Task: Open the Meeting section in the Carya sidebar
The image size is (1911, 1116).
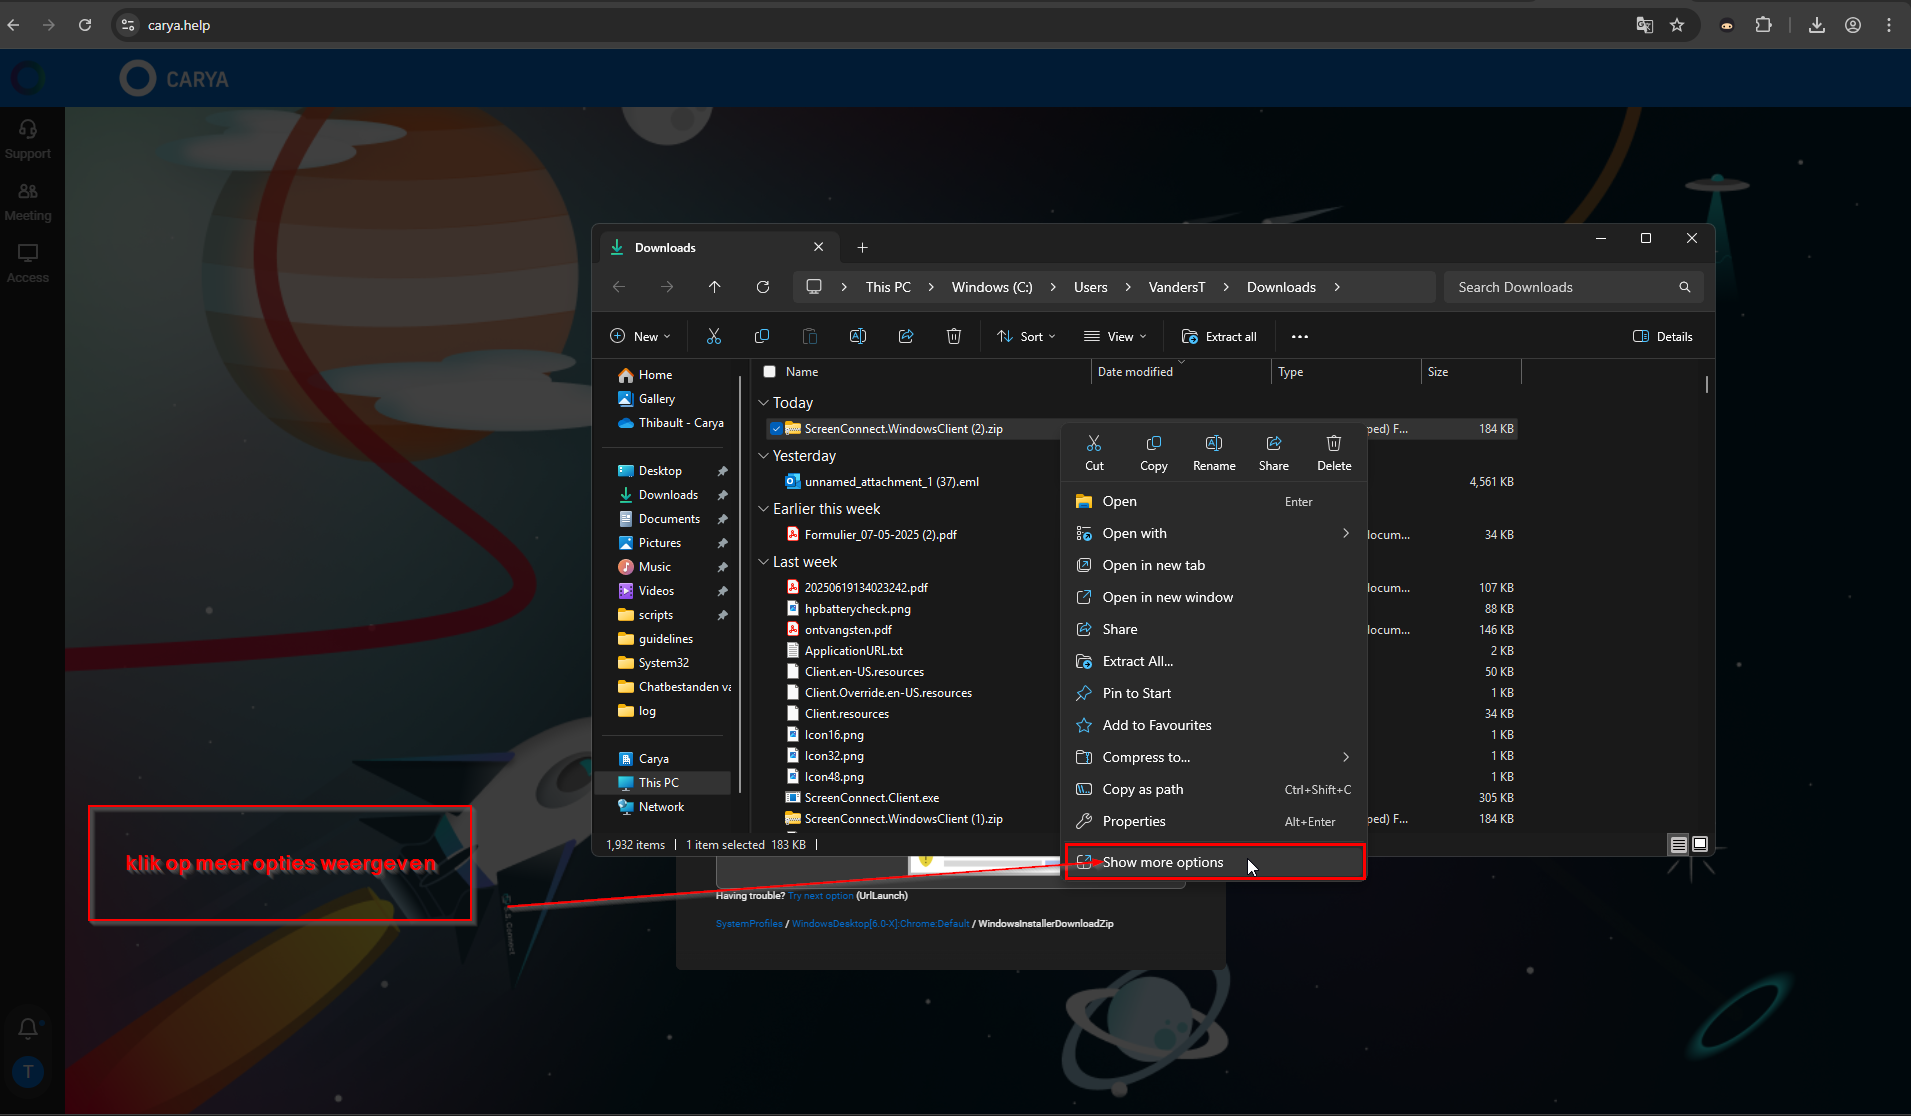Action: pos(28,201)
